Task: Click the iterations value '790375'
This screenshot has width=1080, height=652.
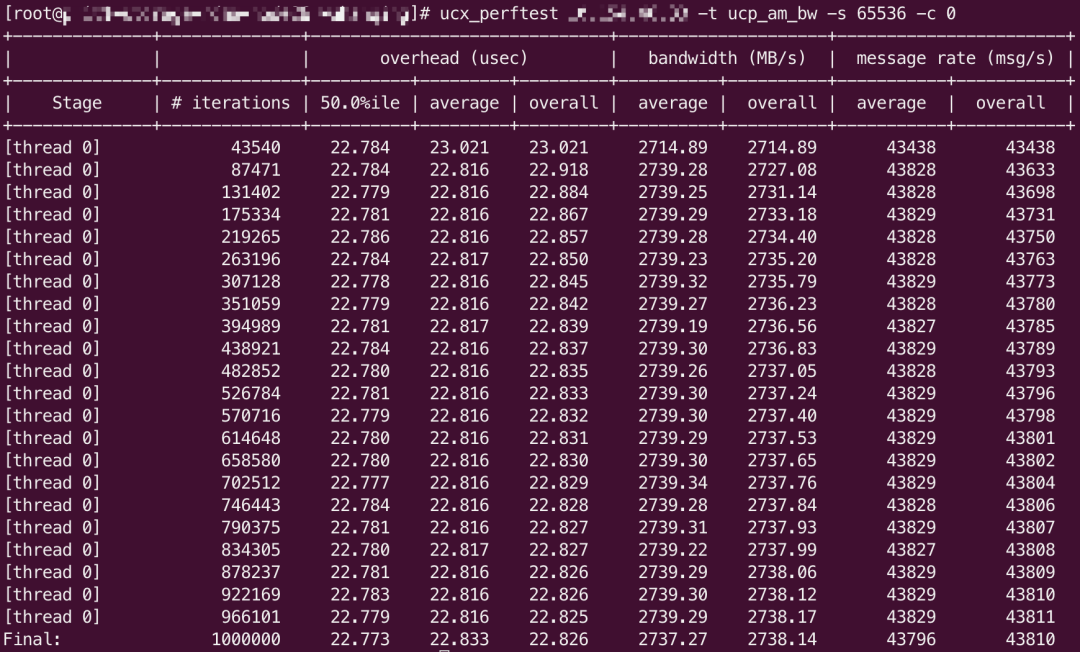Action: coord(251,528)
